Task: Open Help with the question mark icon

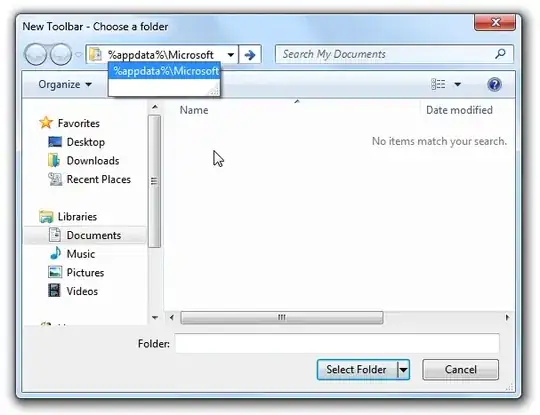Action: pos(494,84)
